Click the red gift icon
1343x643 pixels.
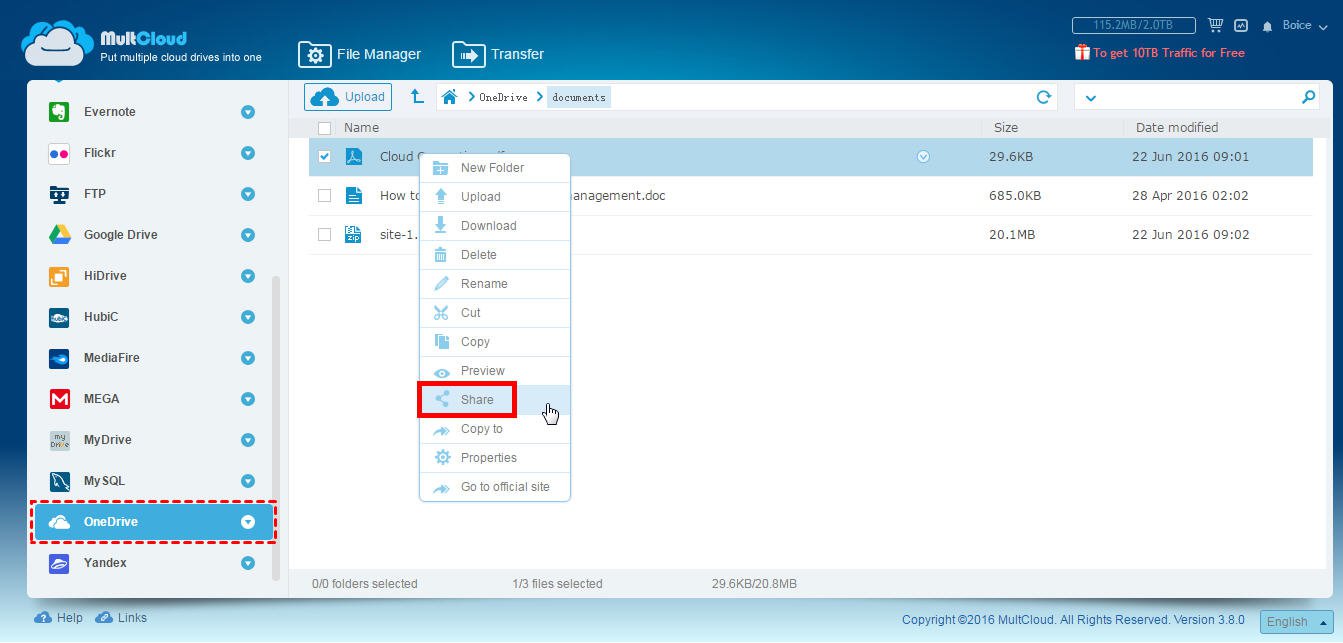[1081, 52]
